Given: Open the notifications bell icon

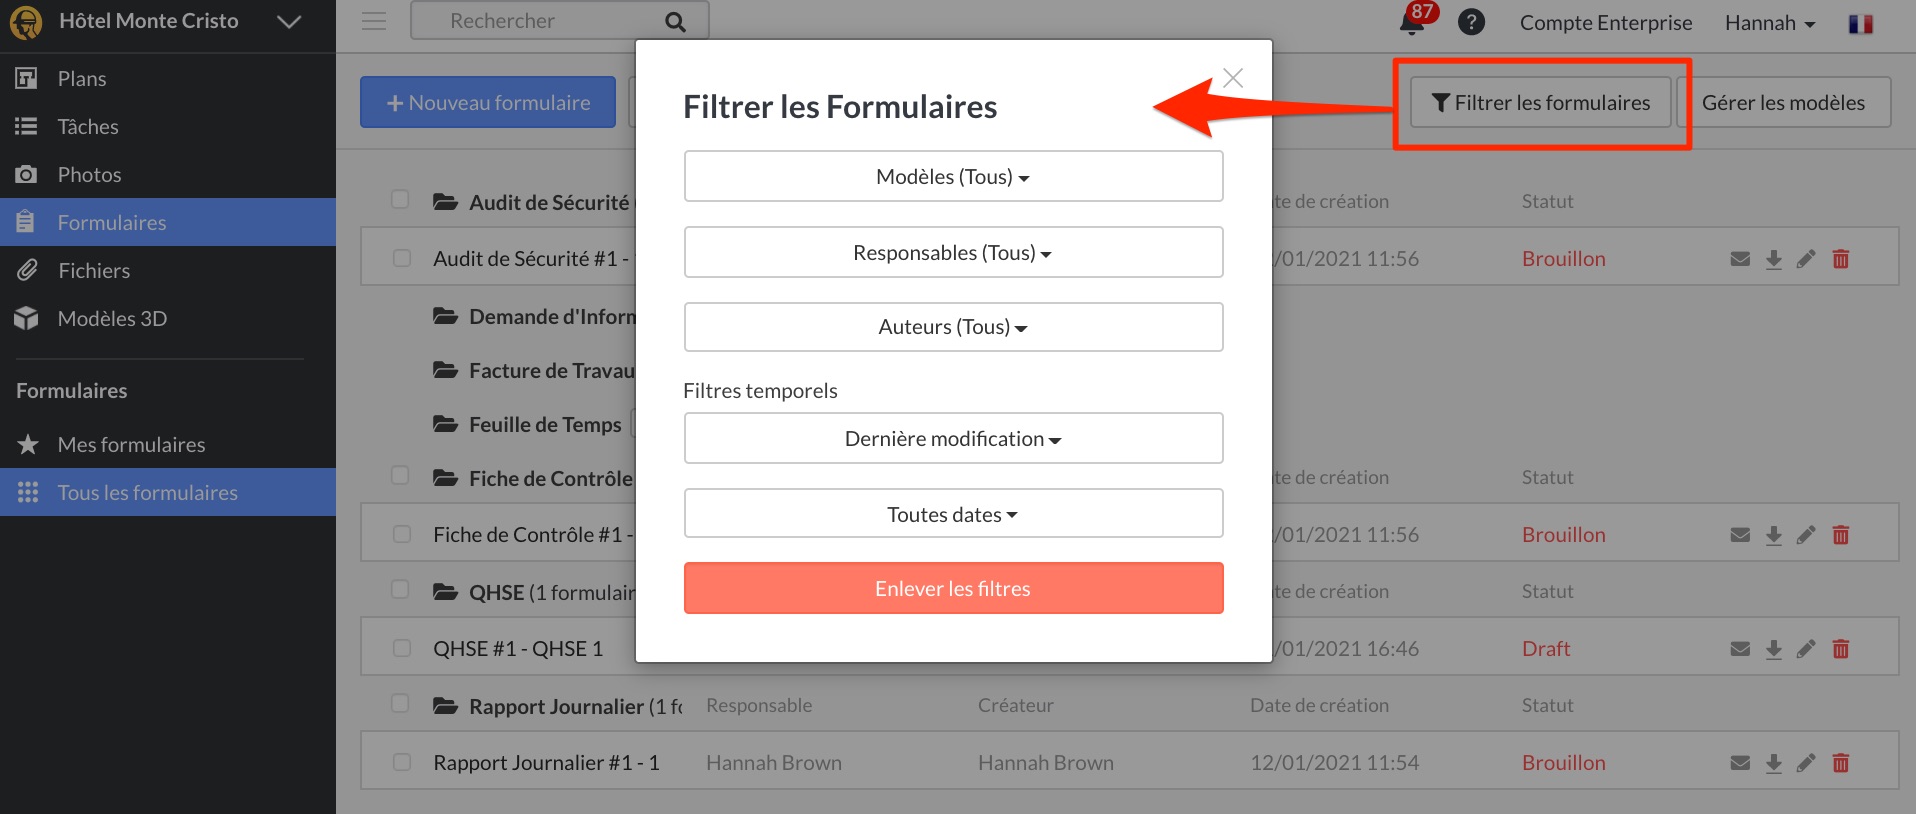Looking at the screenshot, I should (x=1412, y=24).
